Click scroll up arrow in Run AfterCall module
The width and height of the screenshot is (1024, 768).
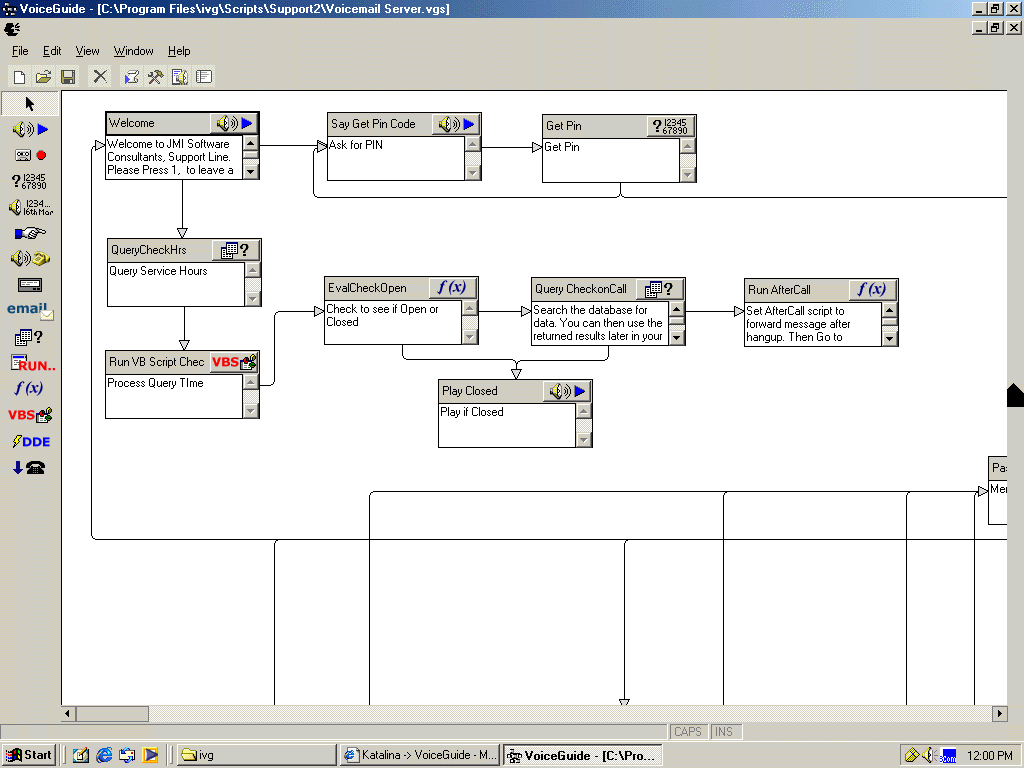point(889,310)
